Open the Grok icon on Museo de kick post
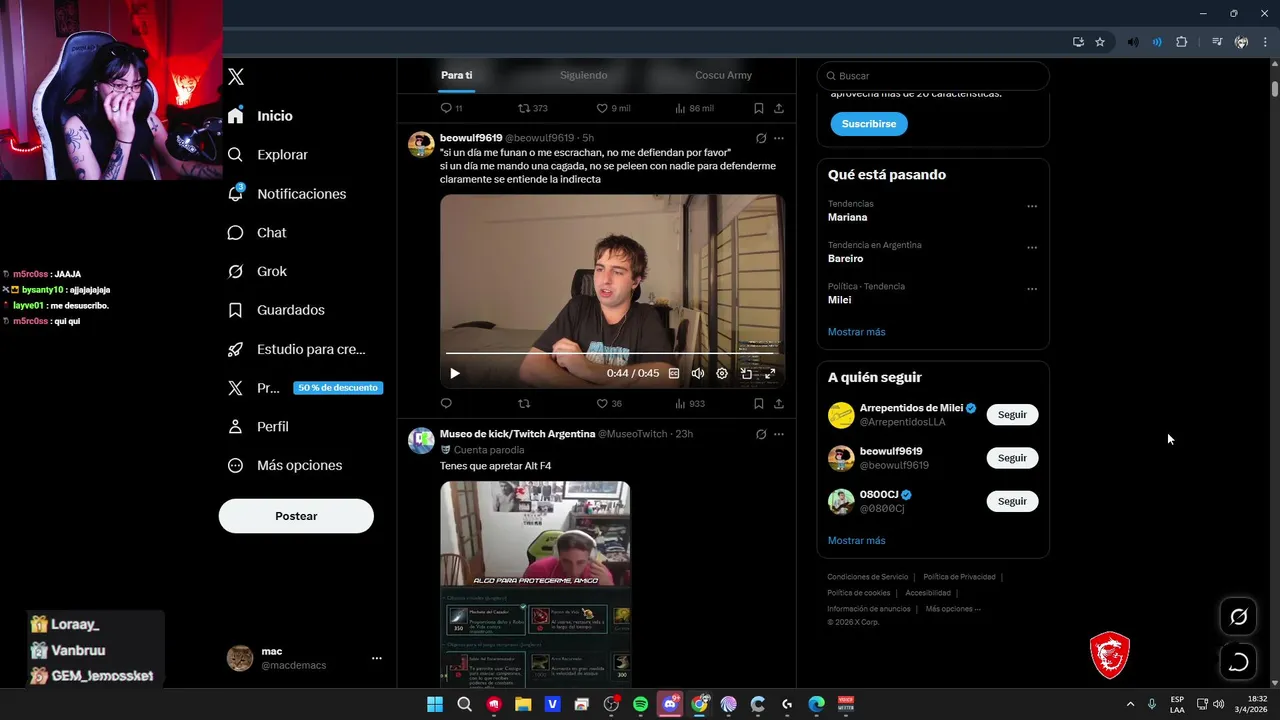Image resolution: width=1280 pixels, height=720 pixels. pyautogui.click(x=761, y=434)
